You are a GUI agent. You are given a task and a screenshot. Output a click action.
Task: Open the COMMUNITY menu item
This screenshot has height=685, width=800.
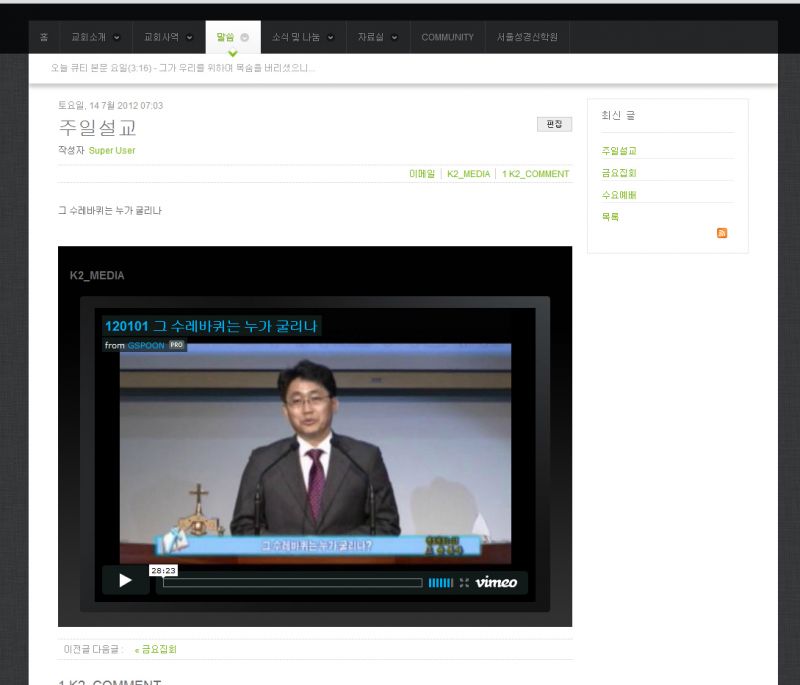tap(447, 37)
